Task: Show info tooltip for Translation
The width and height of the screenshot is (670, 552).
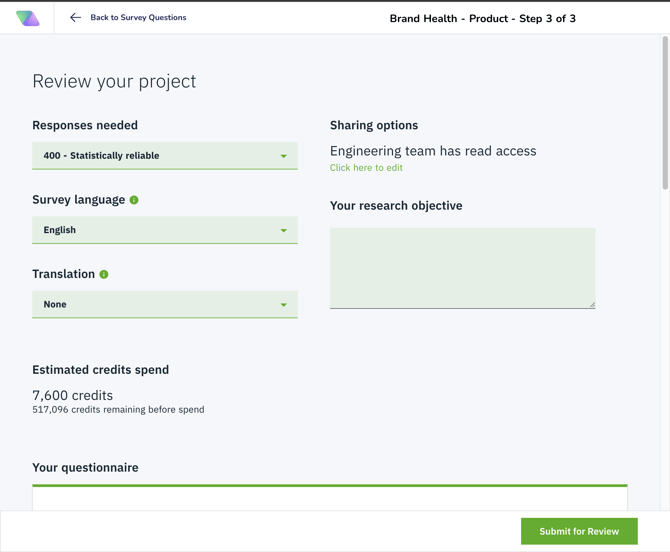Action: pyautogui.click(x=104, y=274)
